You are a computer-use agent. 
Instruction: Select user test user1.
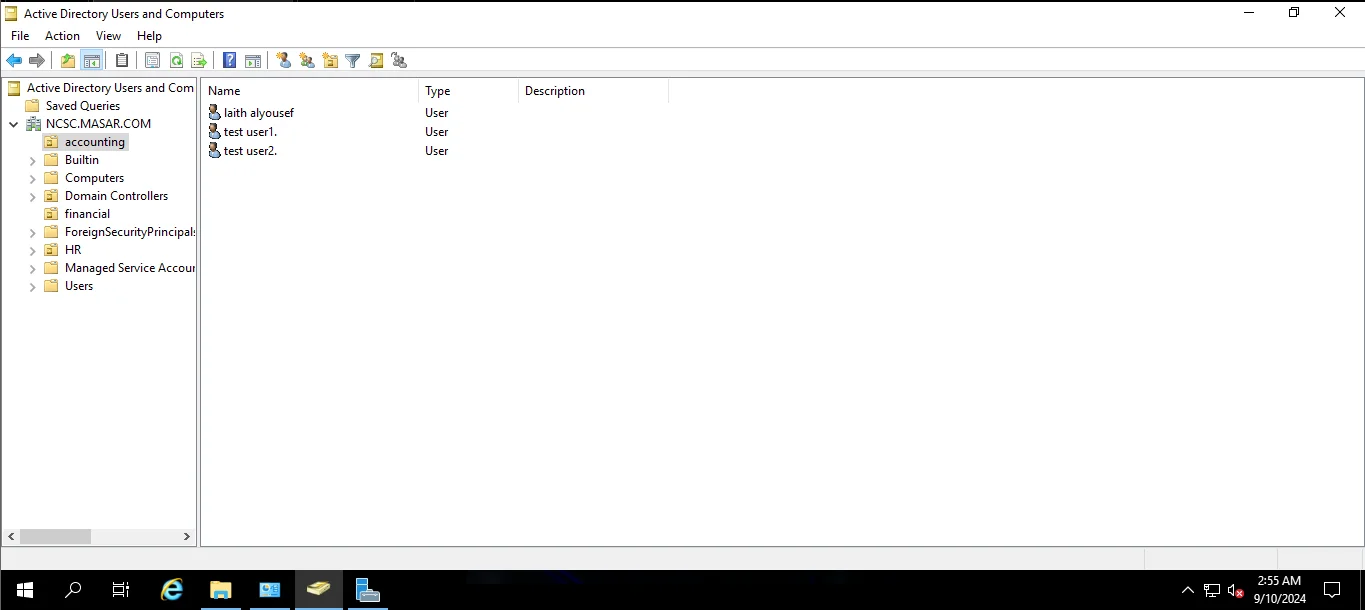point(250,132)
